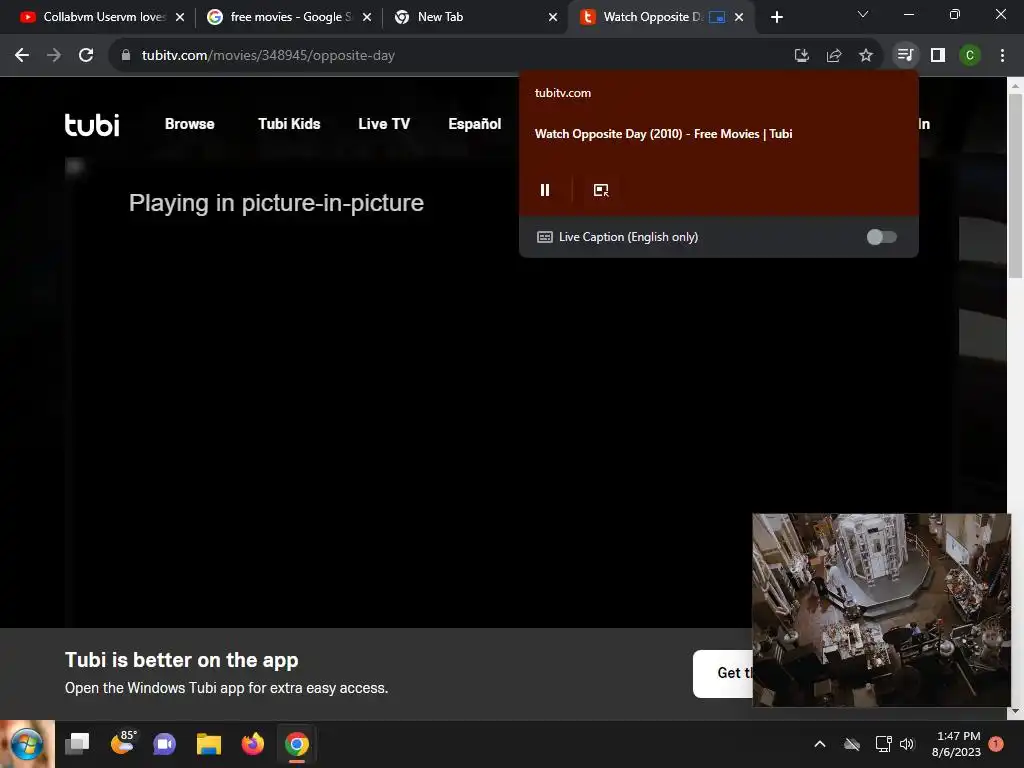Click the tubitv.com label in media popup

[x=562, y=93]
